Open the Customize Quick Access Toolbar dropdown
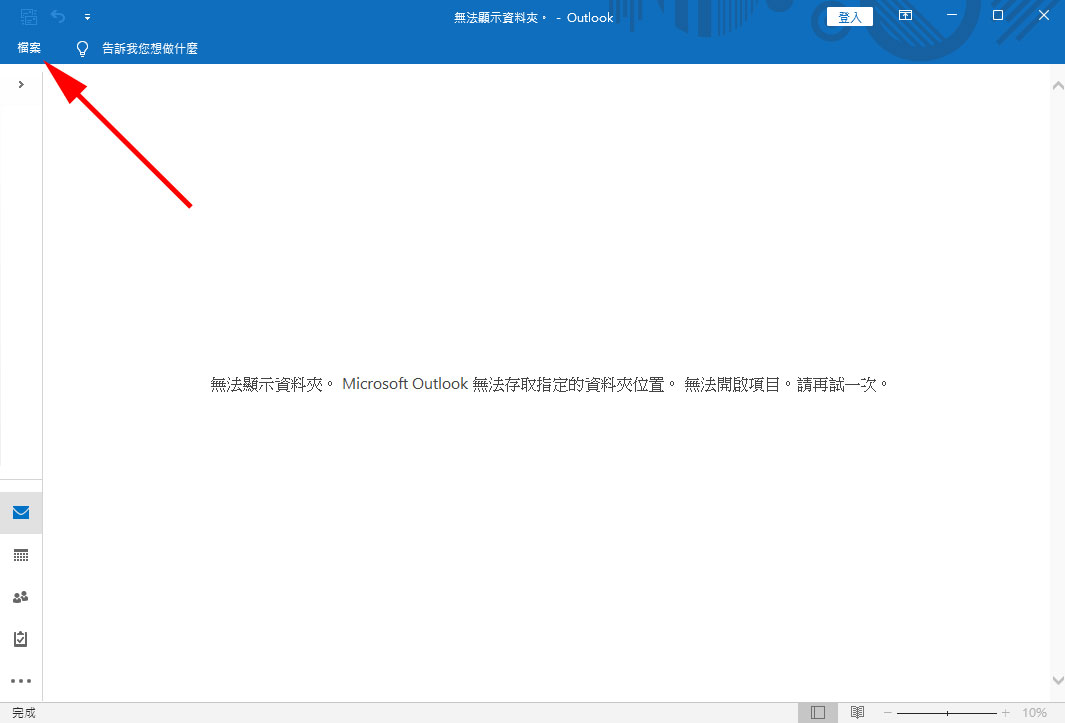1065x723 pixels. click(88, 17)
